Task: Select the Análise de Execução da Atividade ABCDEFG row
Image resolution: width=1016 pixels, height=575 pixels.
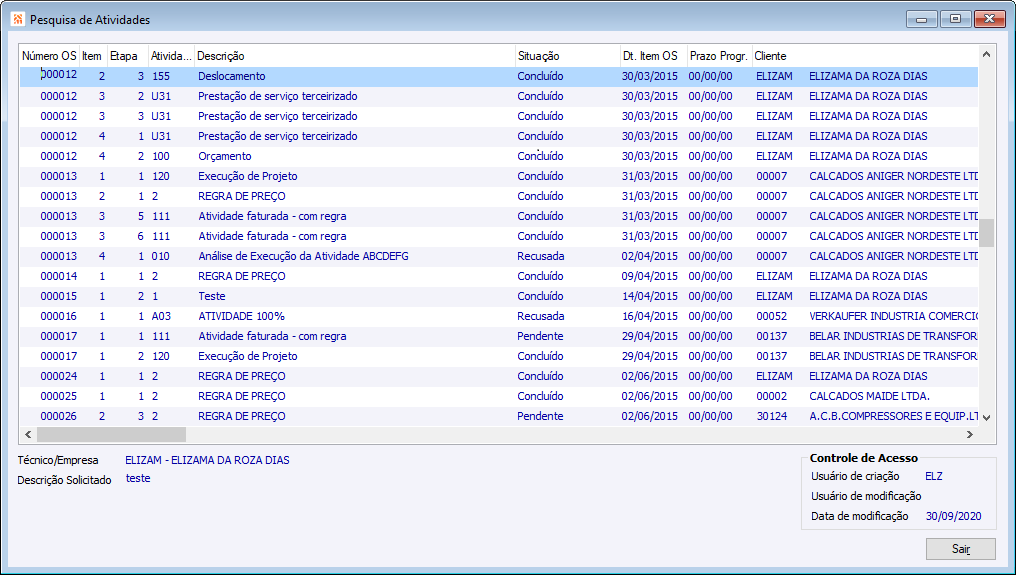Action: coord(499,256)
